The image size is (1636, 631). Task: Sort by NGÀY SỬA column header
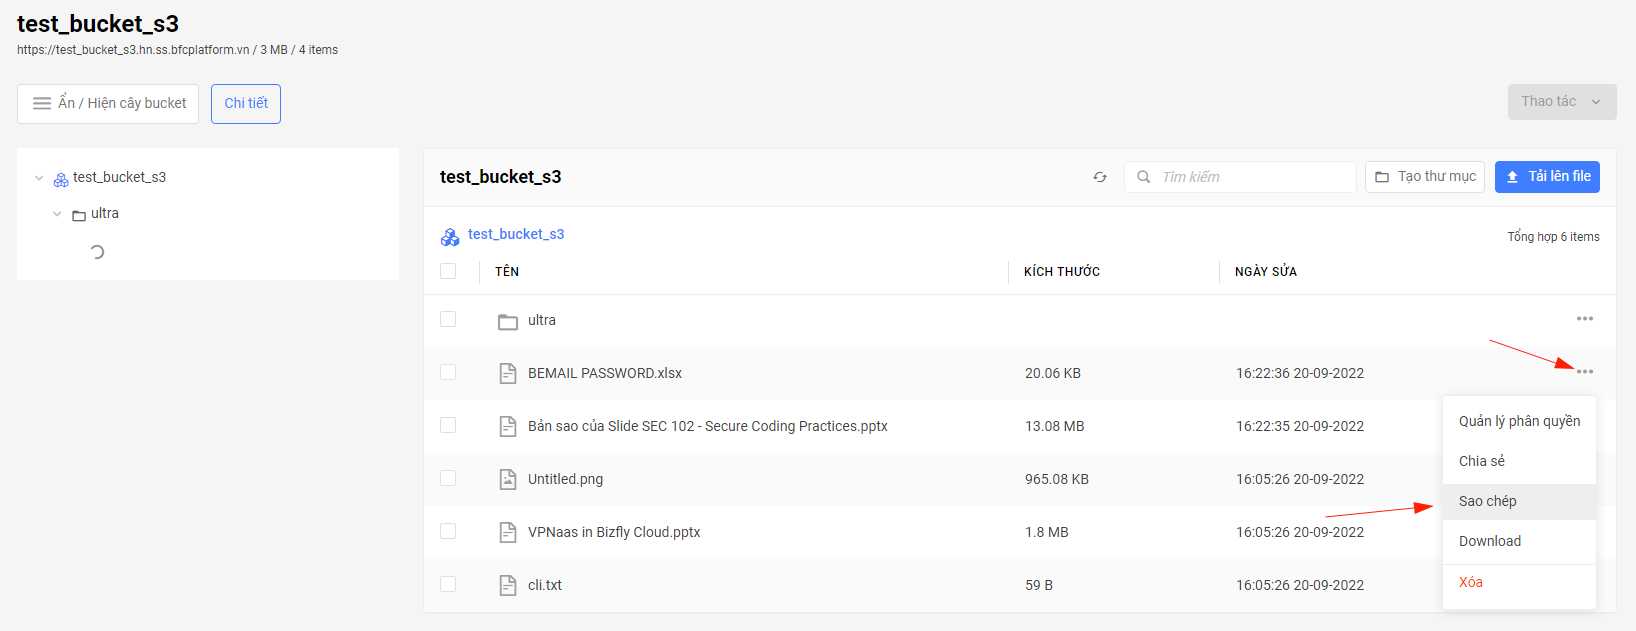point(1266,272)
